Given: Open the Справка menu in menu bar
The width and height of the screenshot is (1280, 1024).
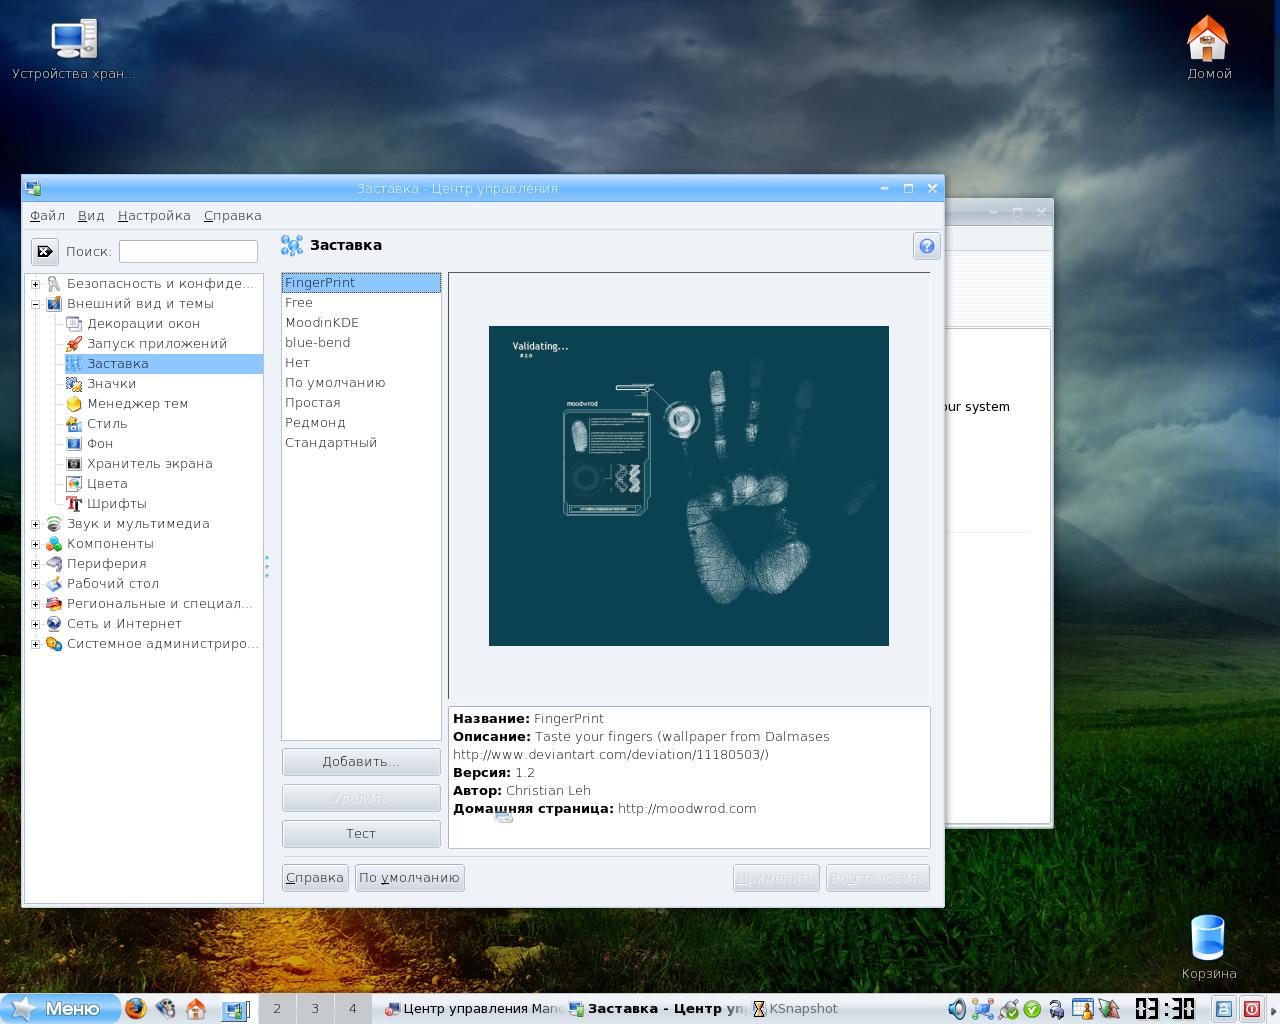Looking at the screenshot, I should tap(232, 215).
